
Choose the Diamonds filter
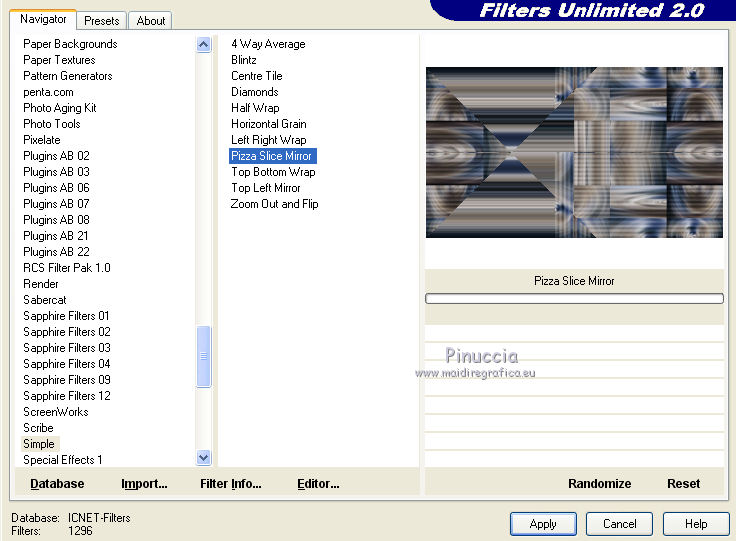click(x=255, y=92)
